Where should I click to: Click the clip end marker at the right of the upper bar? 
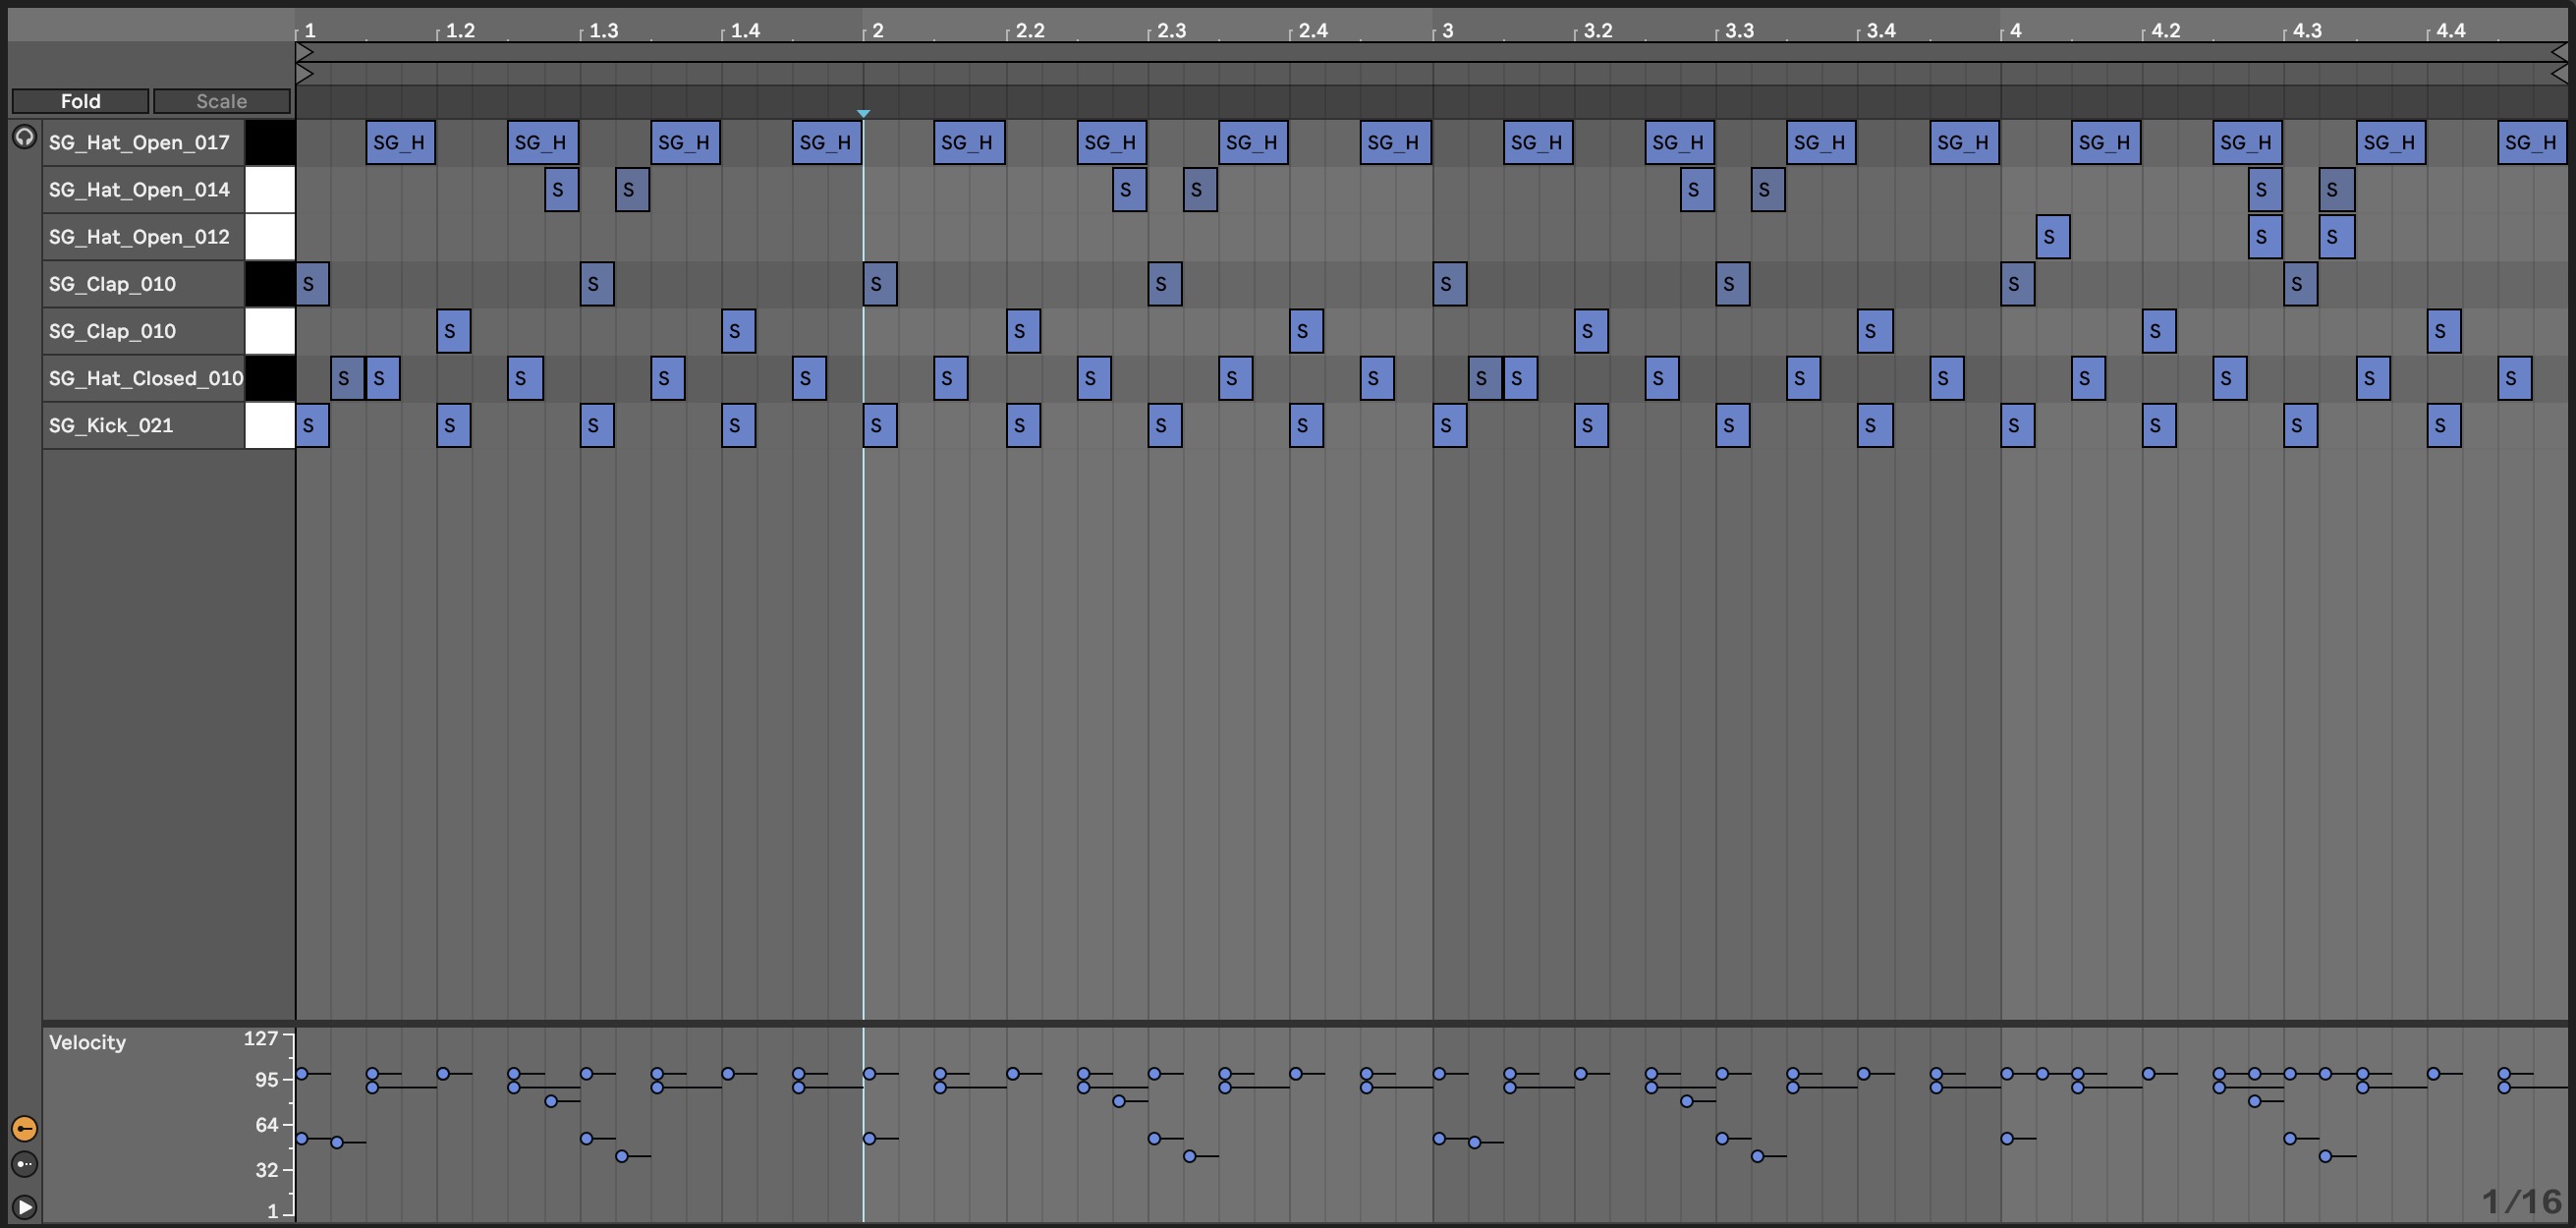point(2559,52)
